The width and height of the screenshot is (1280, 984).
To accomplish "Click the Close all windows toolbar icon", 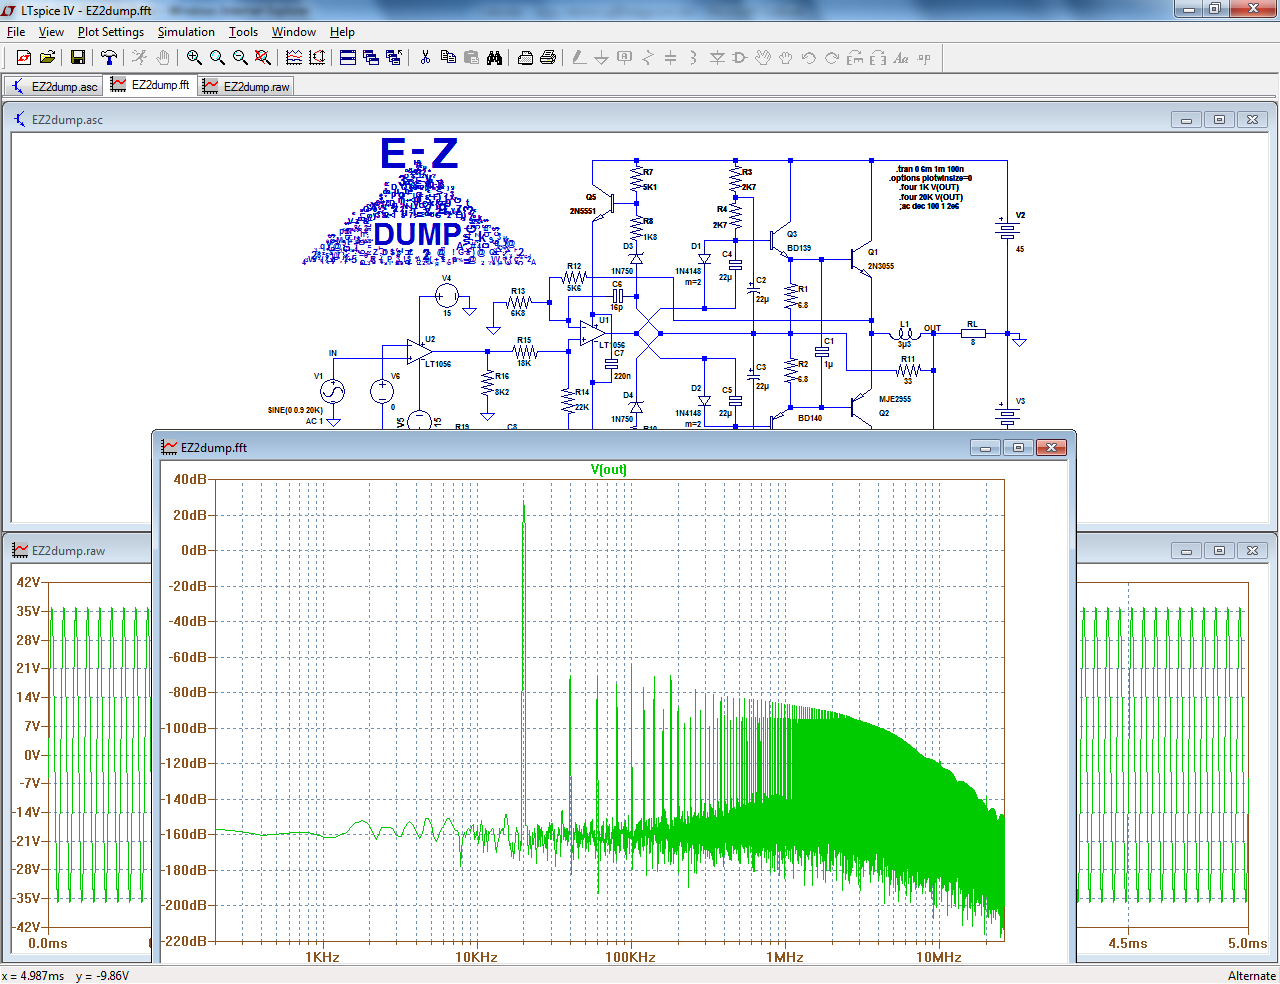I will coord(394,58).
